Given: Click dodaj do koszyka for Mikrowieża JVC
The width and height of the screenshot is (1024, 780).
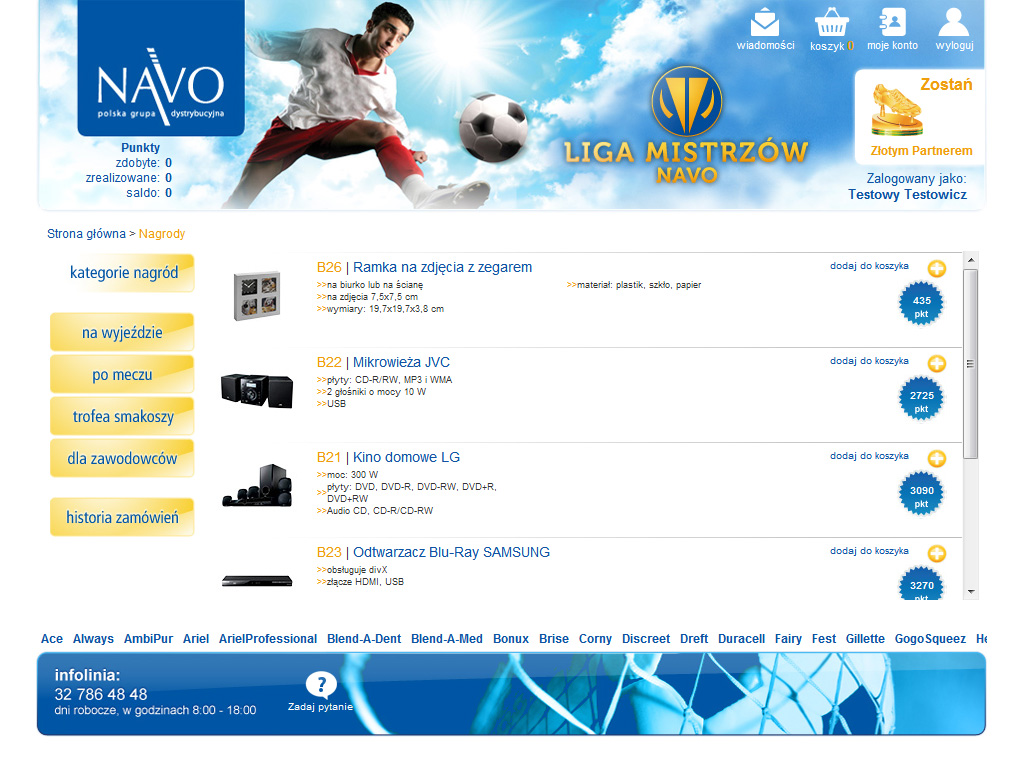Looking at the screenshot, I should point(869,361).
